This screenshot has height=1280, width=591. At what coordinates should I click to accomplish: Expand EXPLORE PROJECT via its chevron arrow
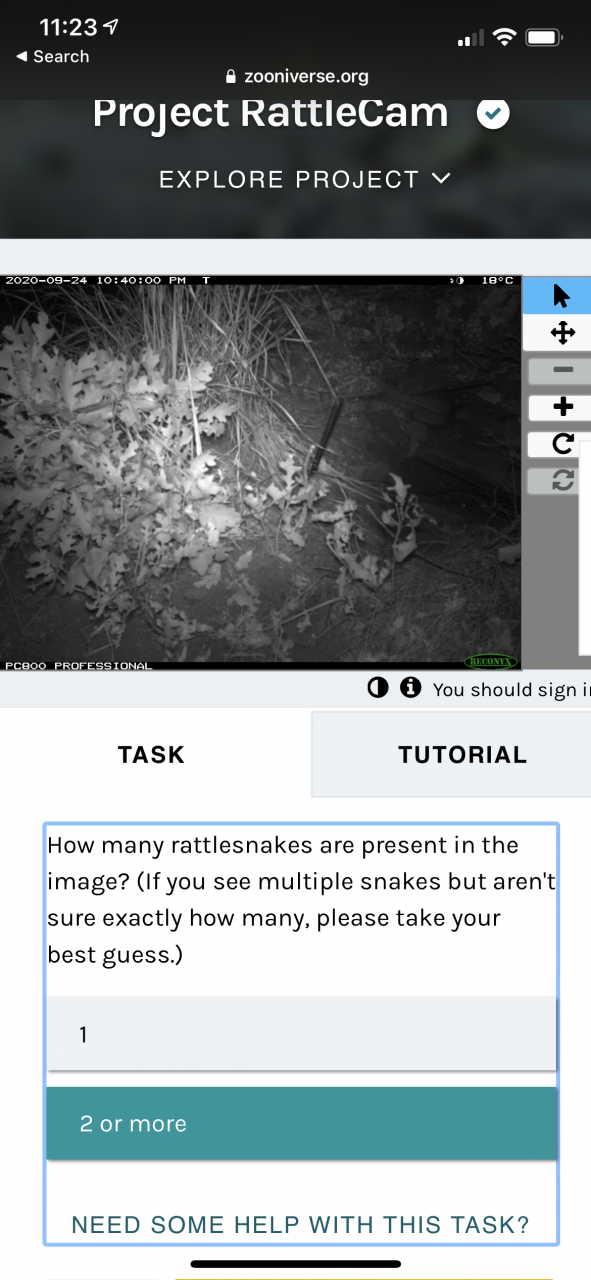coord(441,179)
